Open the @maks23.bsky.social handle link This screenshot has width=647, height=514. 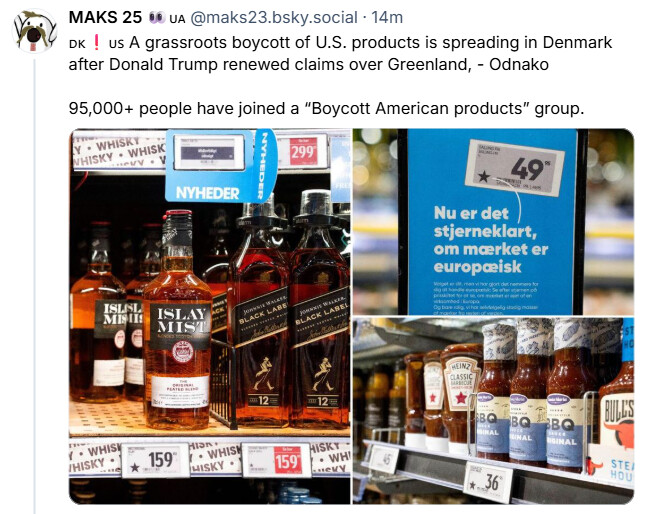[x=274, y=17]
